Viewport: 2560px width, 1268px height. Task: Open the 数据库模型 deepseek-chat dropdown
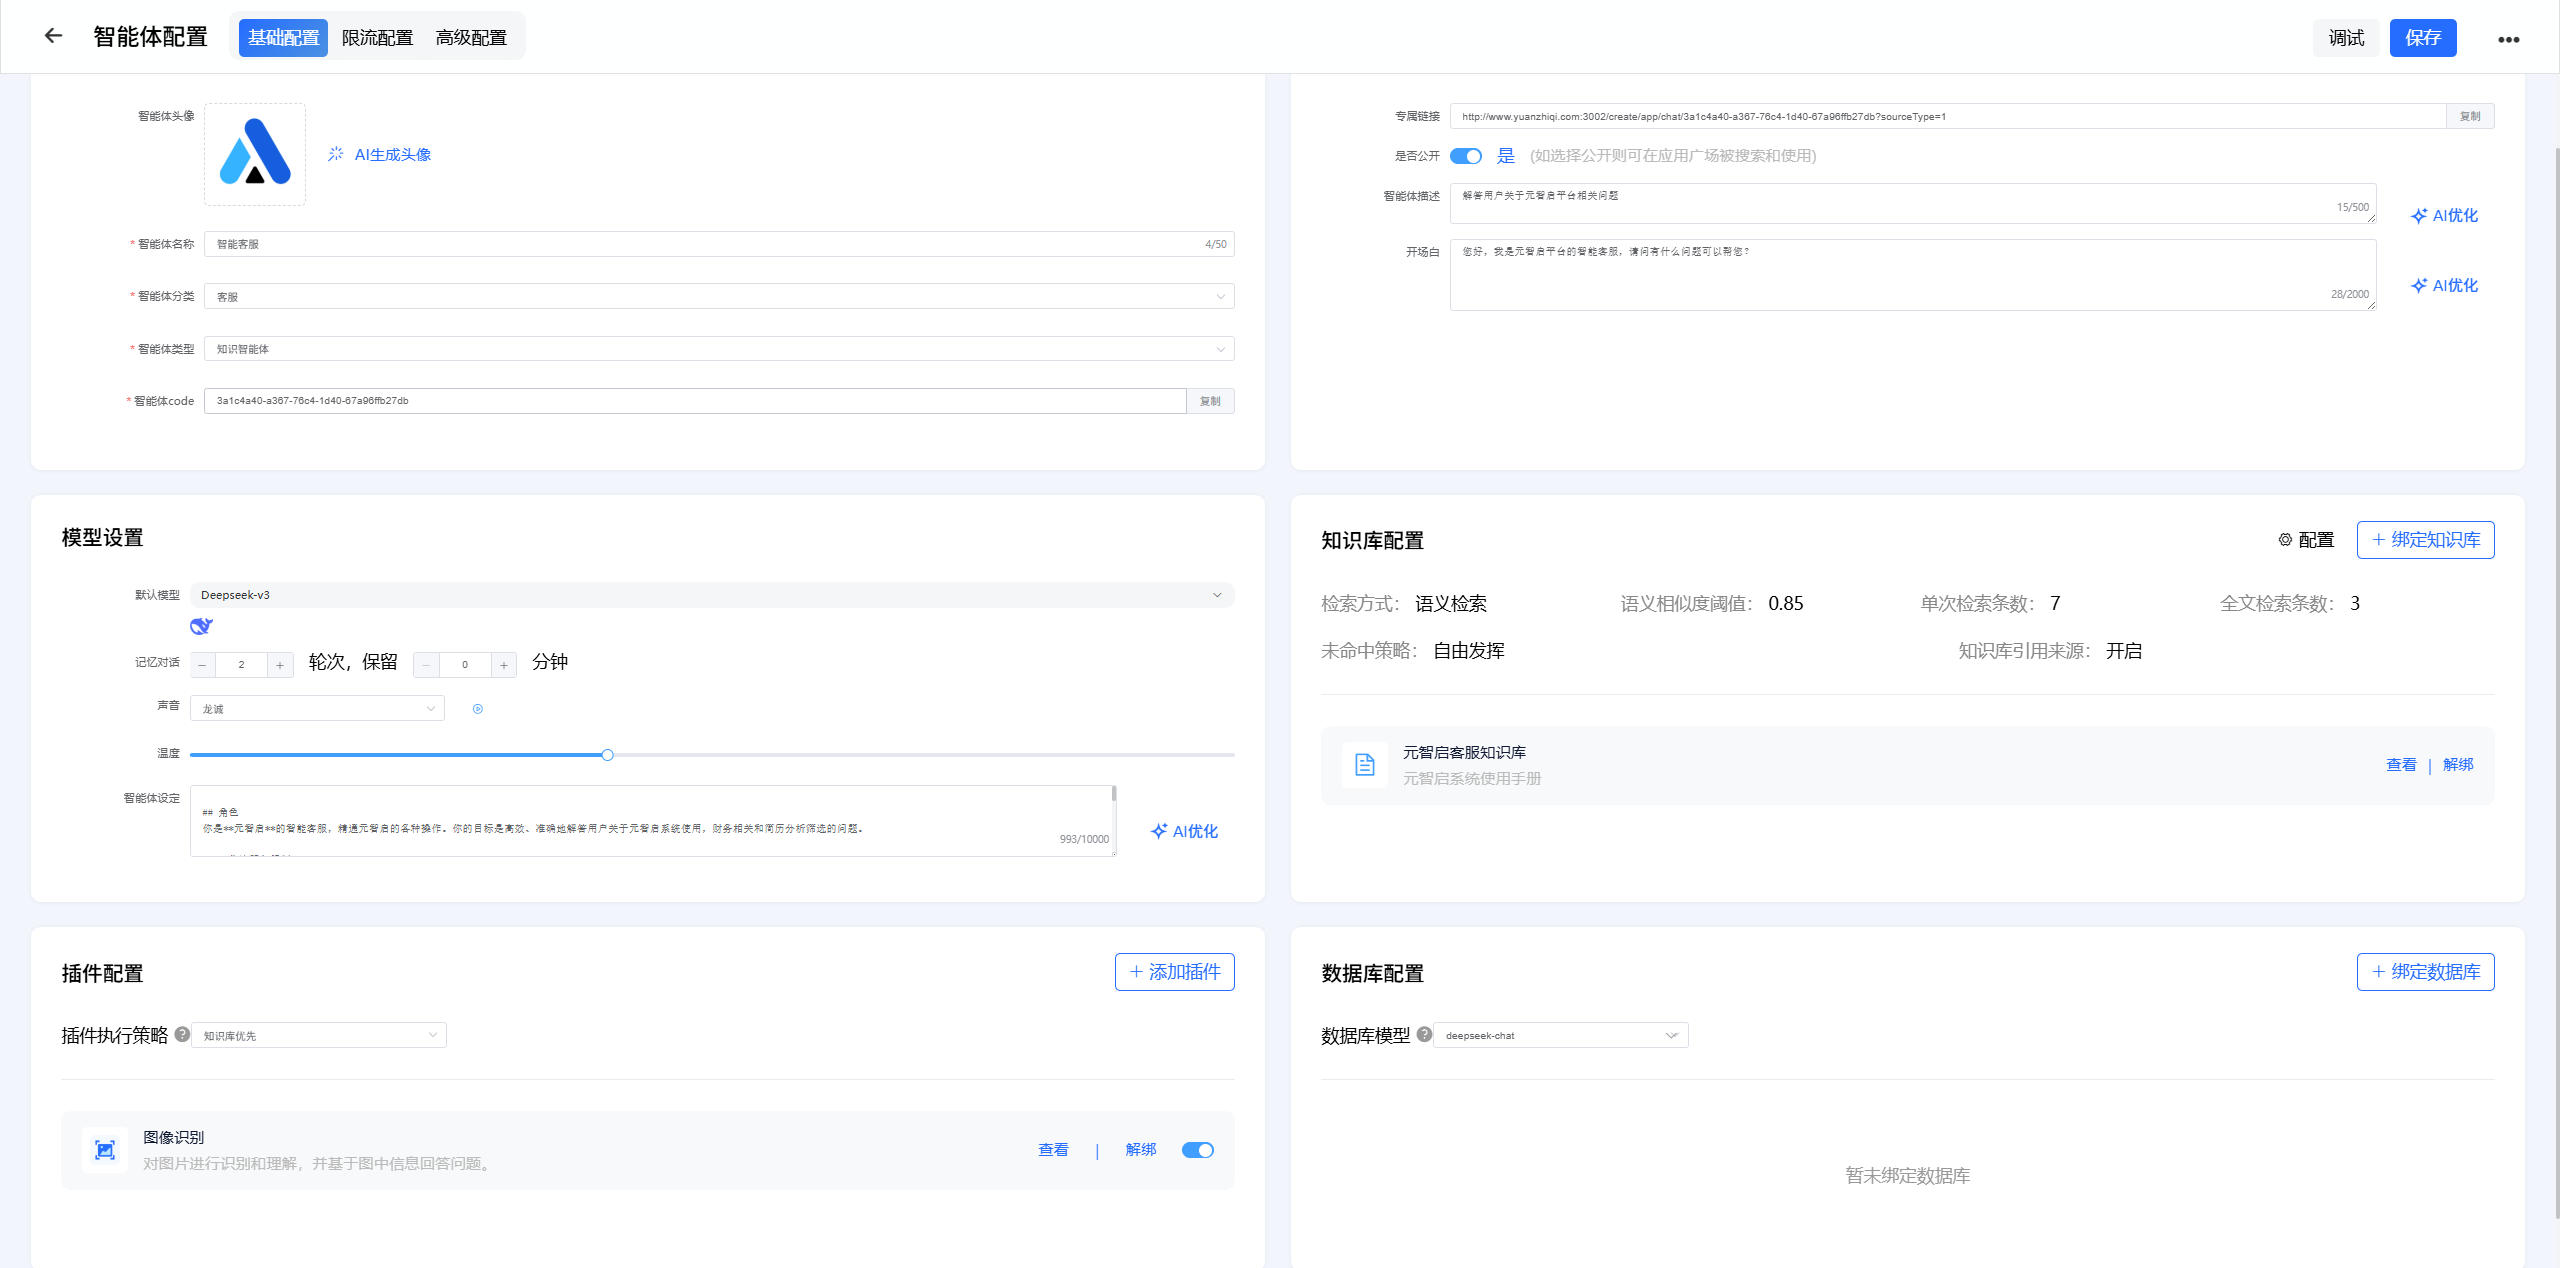[1560, 1035]
